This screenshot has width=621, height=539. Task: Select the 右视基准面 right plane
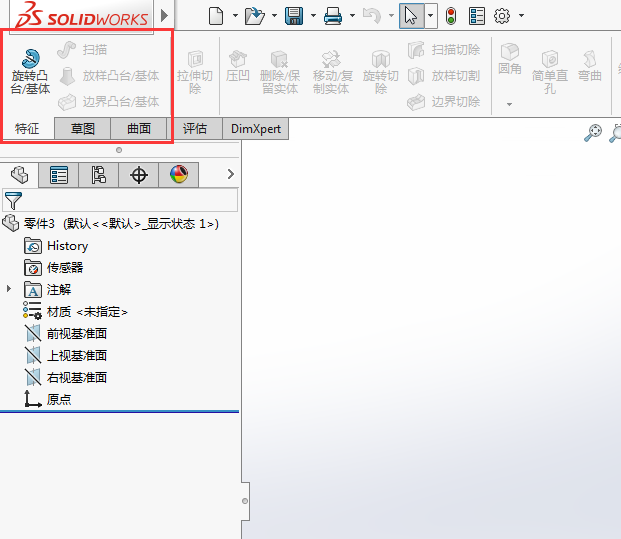[66, 377]
